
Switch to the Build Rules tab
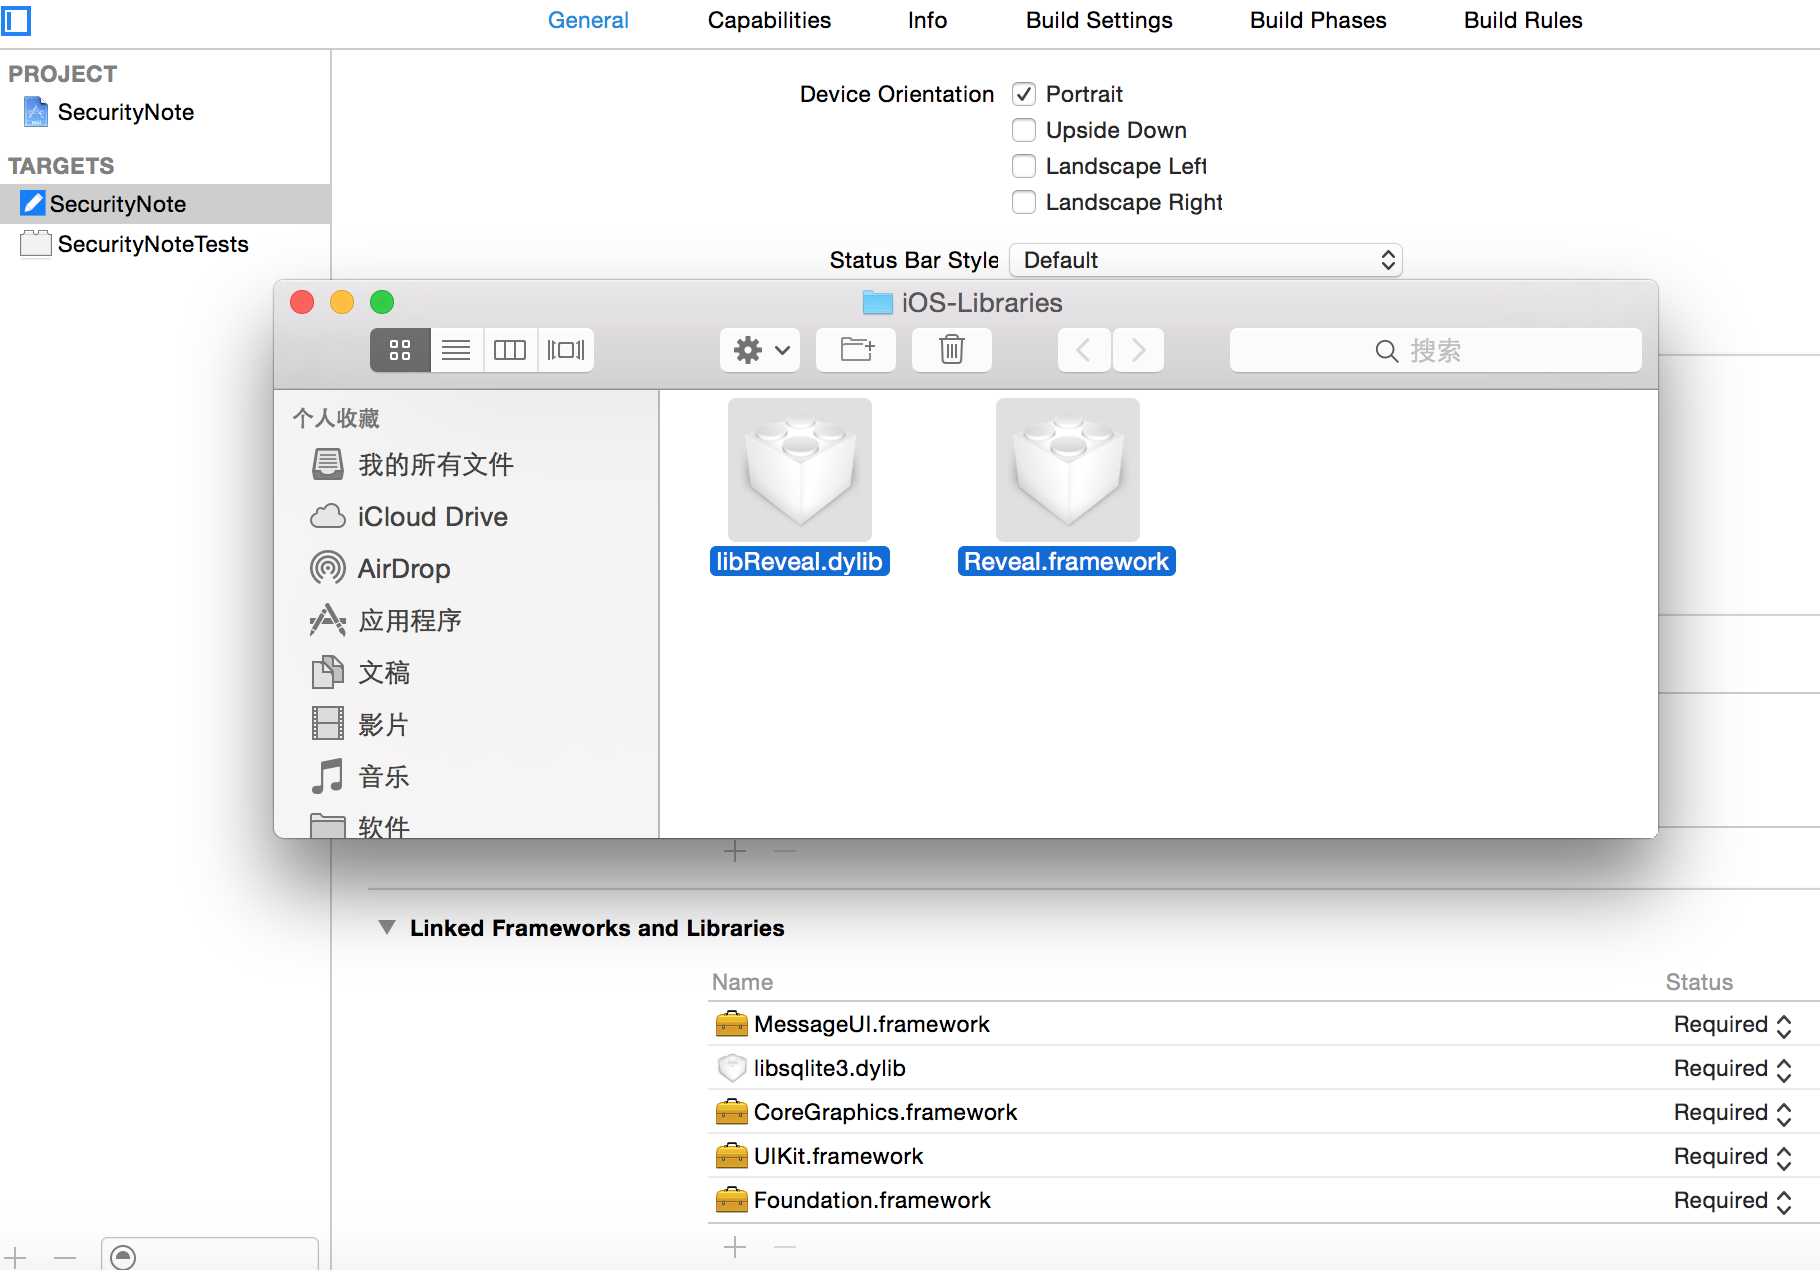[x=1523, y=20]
